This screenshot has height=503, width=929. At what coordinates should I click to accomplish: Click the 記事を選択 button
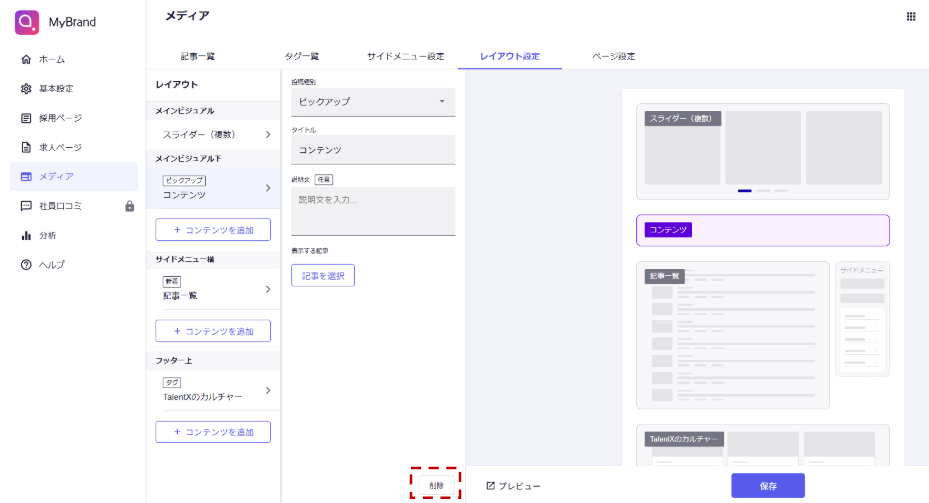pyautogui.click(x=322, y=275)
